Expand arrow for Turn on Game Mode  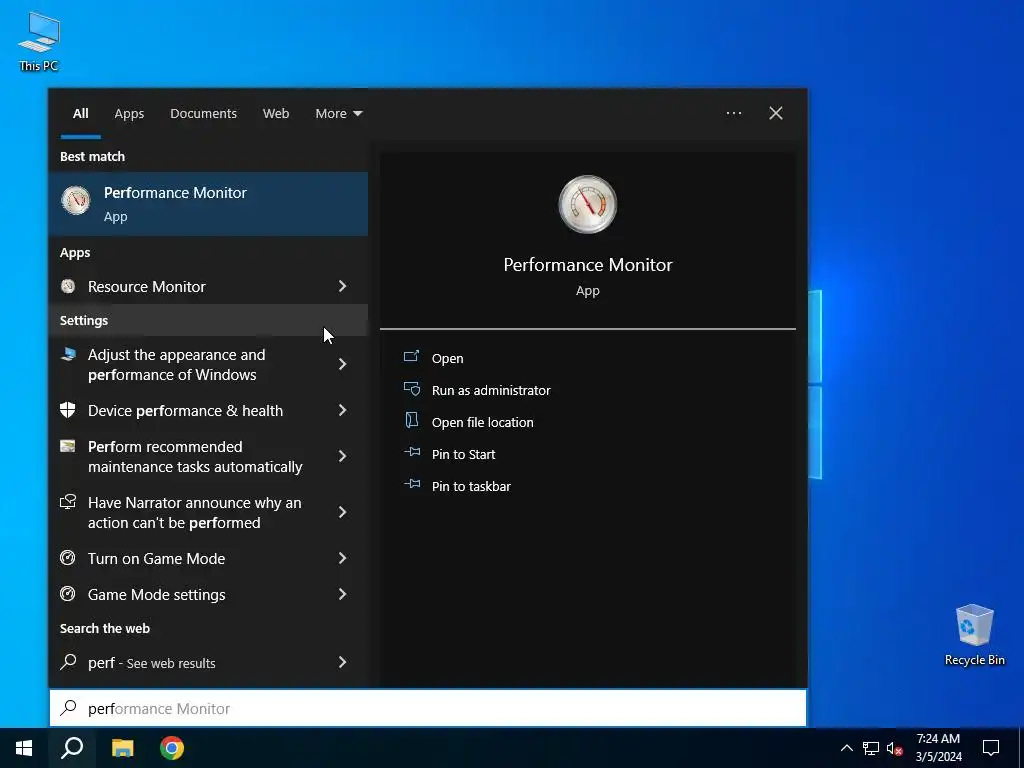(x=342, y=558)
